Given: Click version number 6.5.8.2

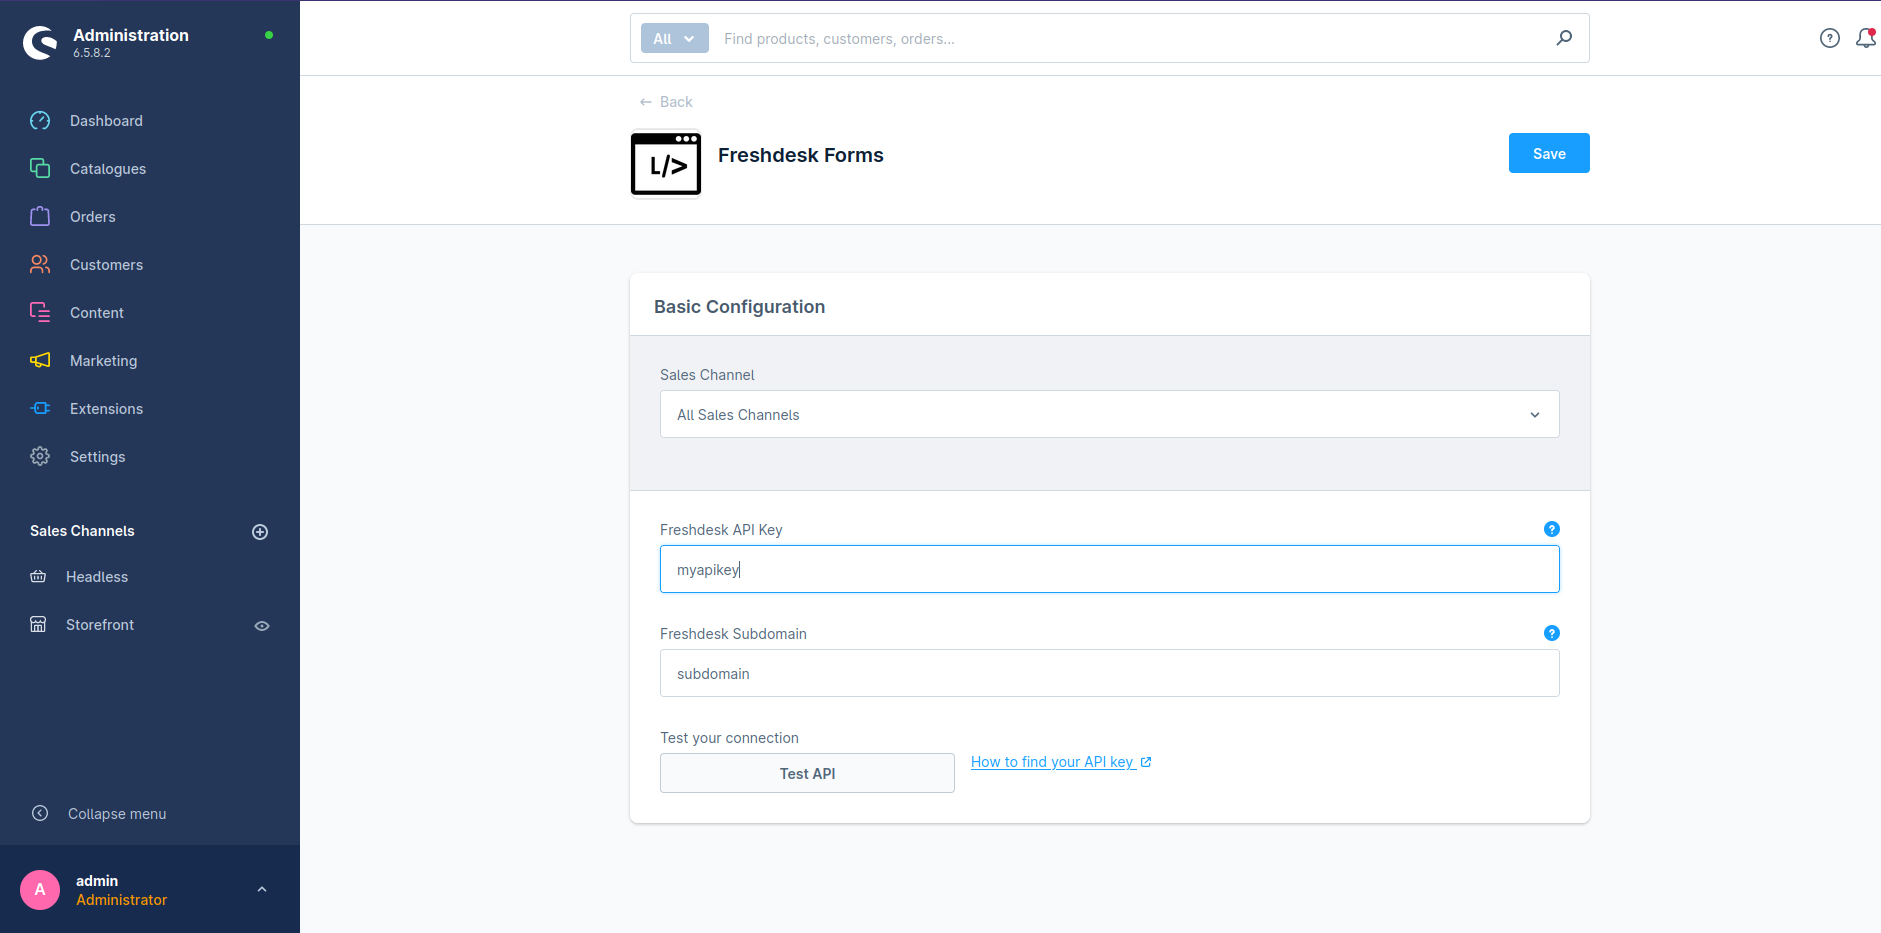Looking at the screenshot, I should (92, 53).
